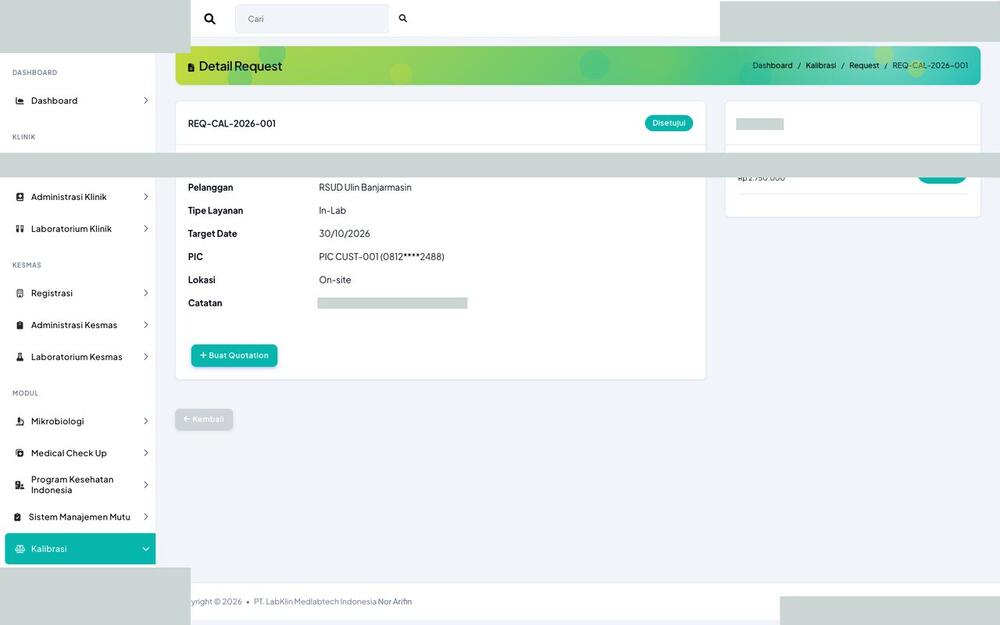Open Administrasi Klinik menu
Image resolution: width=1000 pixels, height=625 pixels.
click(80, 197)
